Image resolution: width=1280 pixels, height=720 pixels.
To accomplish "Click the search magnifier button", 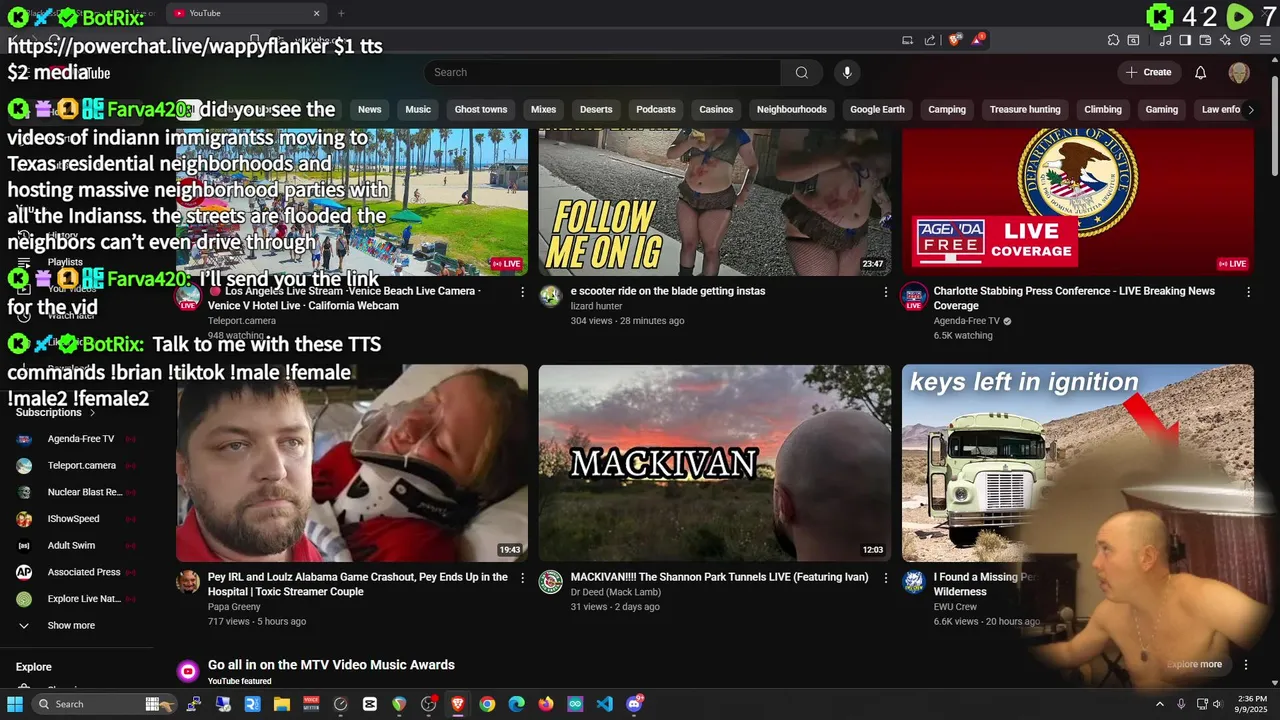I will (801, 72).
